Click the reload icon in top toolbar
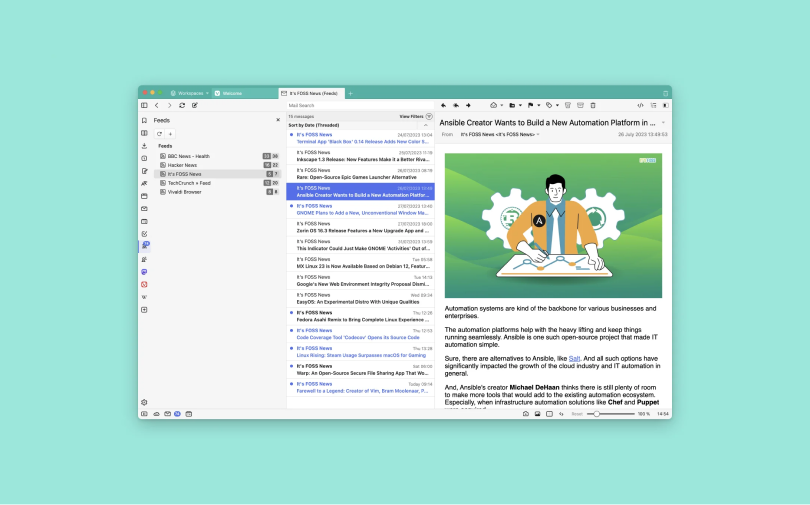The height and width of the screenshot is (505, 810). [x=182, y=105]
